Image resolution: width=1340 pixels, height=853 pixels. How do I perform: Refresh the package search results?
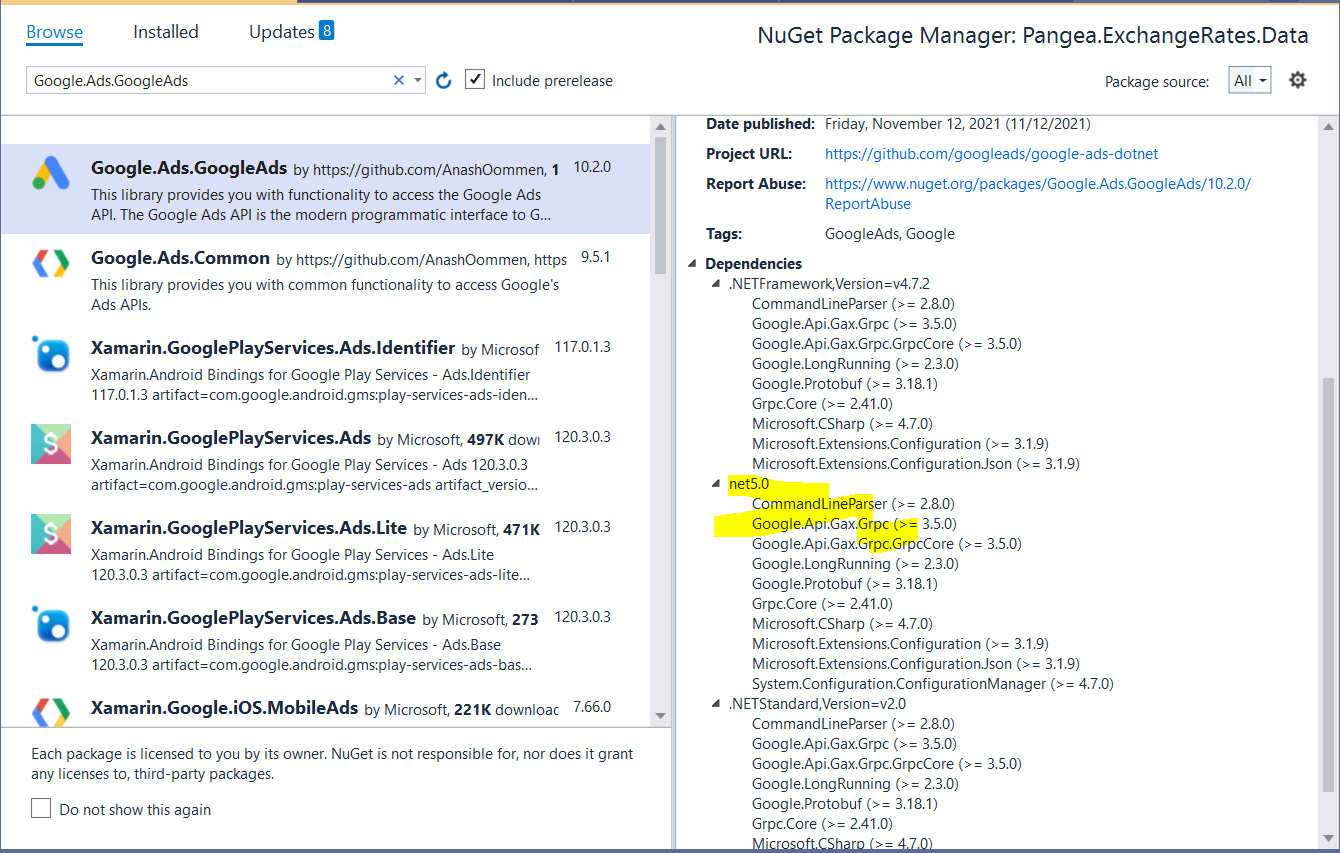(443, 79)
